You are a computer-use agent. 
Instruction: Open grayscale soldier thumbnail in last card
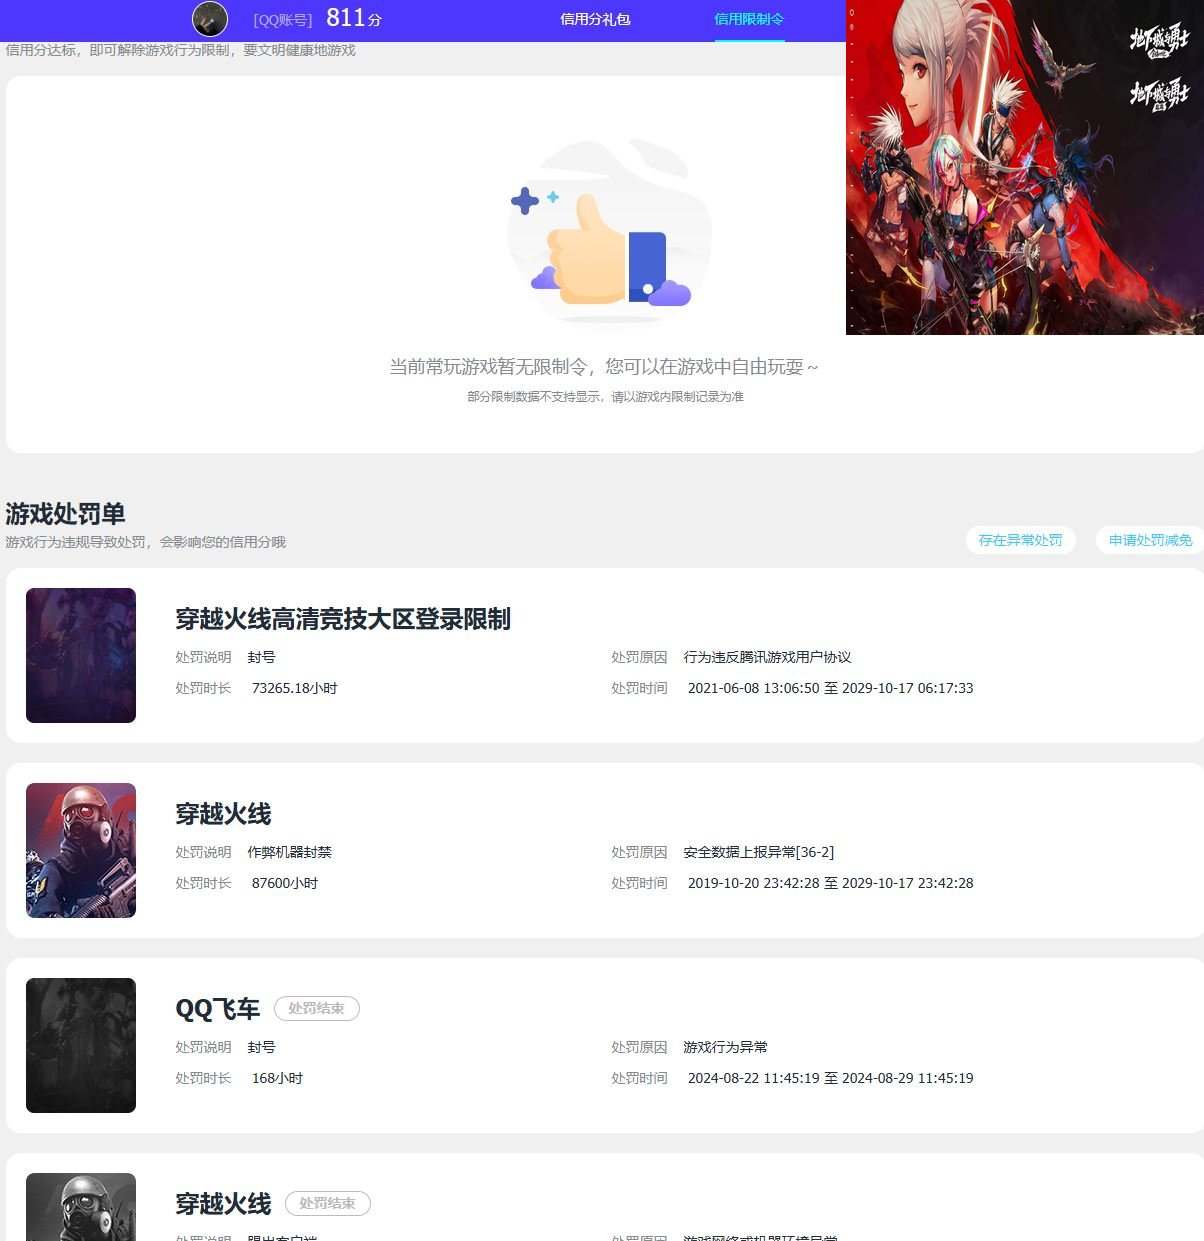pyautogui.click(x=81, y=1207)
